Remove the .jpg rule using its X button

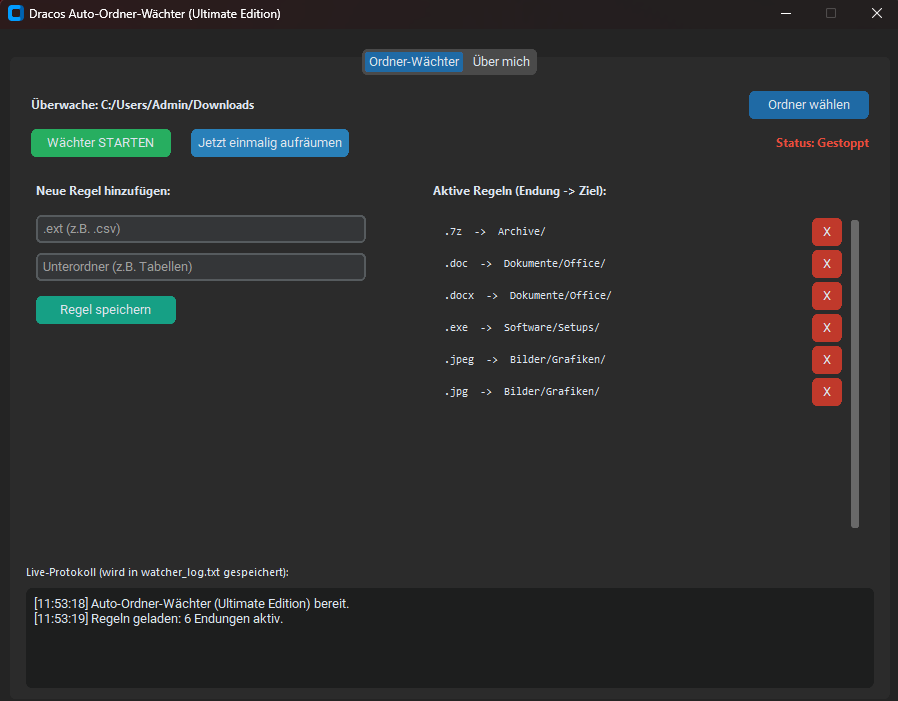[826, 392]
